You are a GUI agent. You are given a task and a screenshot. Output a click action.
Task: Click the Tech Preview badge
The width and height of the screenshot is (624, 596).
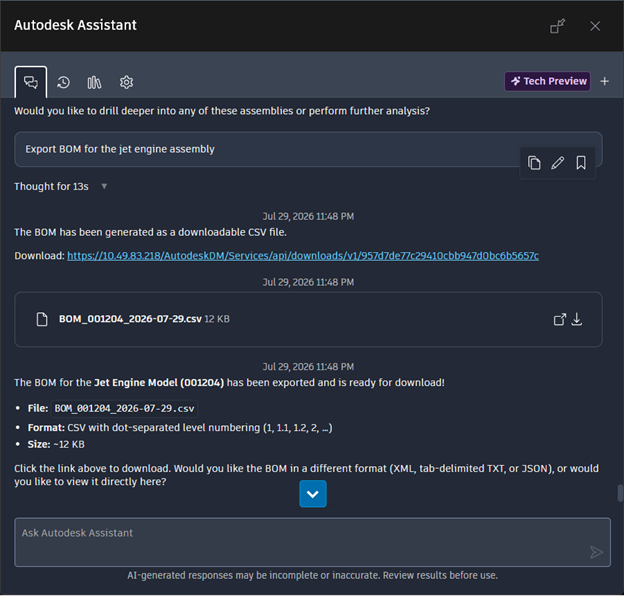pyautogui.click(x=548, y=81)
